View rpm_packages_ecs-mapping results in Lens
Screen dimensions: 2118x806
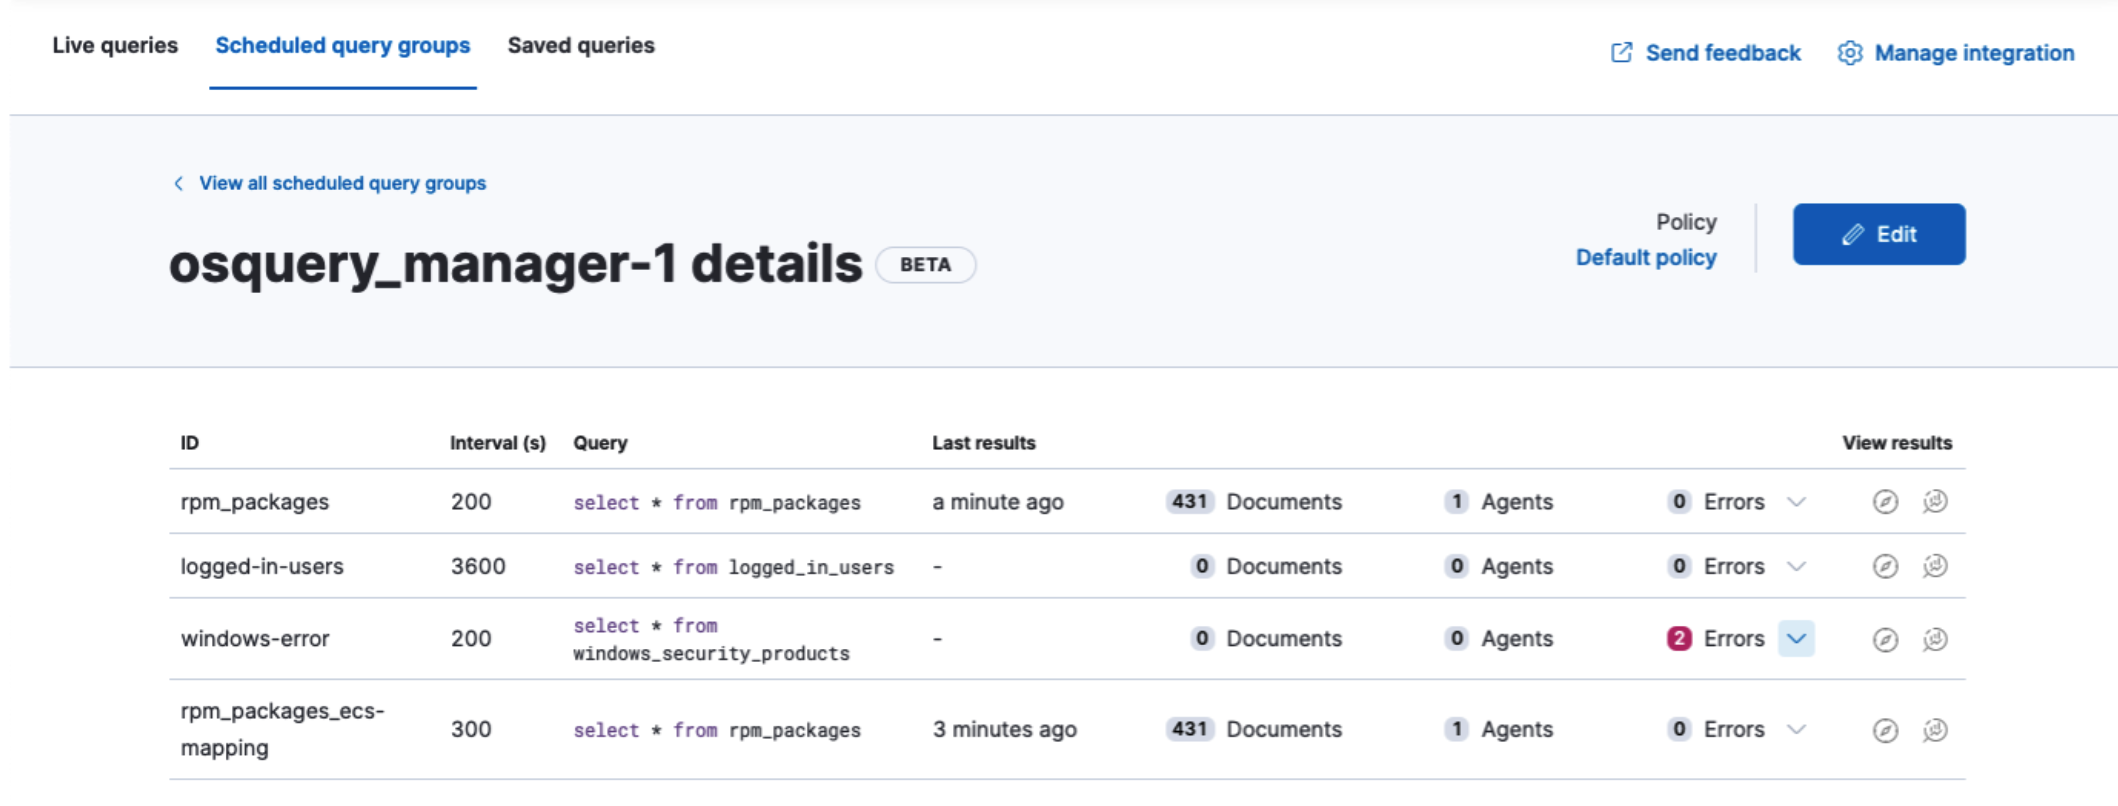[1935, 730]
